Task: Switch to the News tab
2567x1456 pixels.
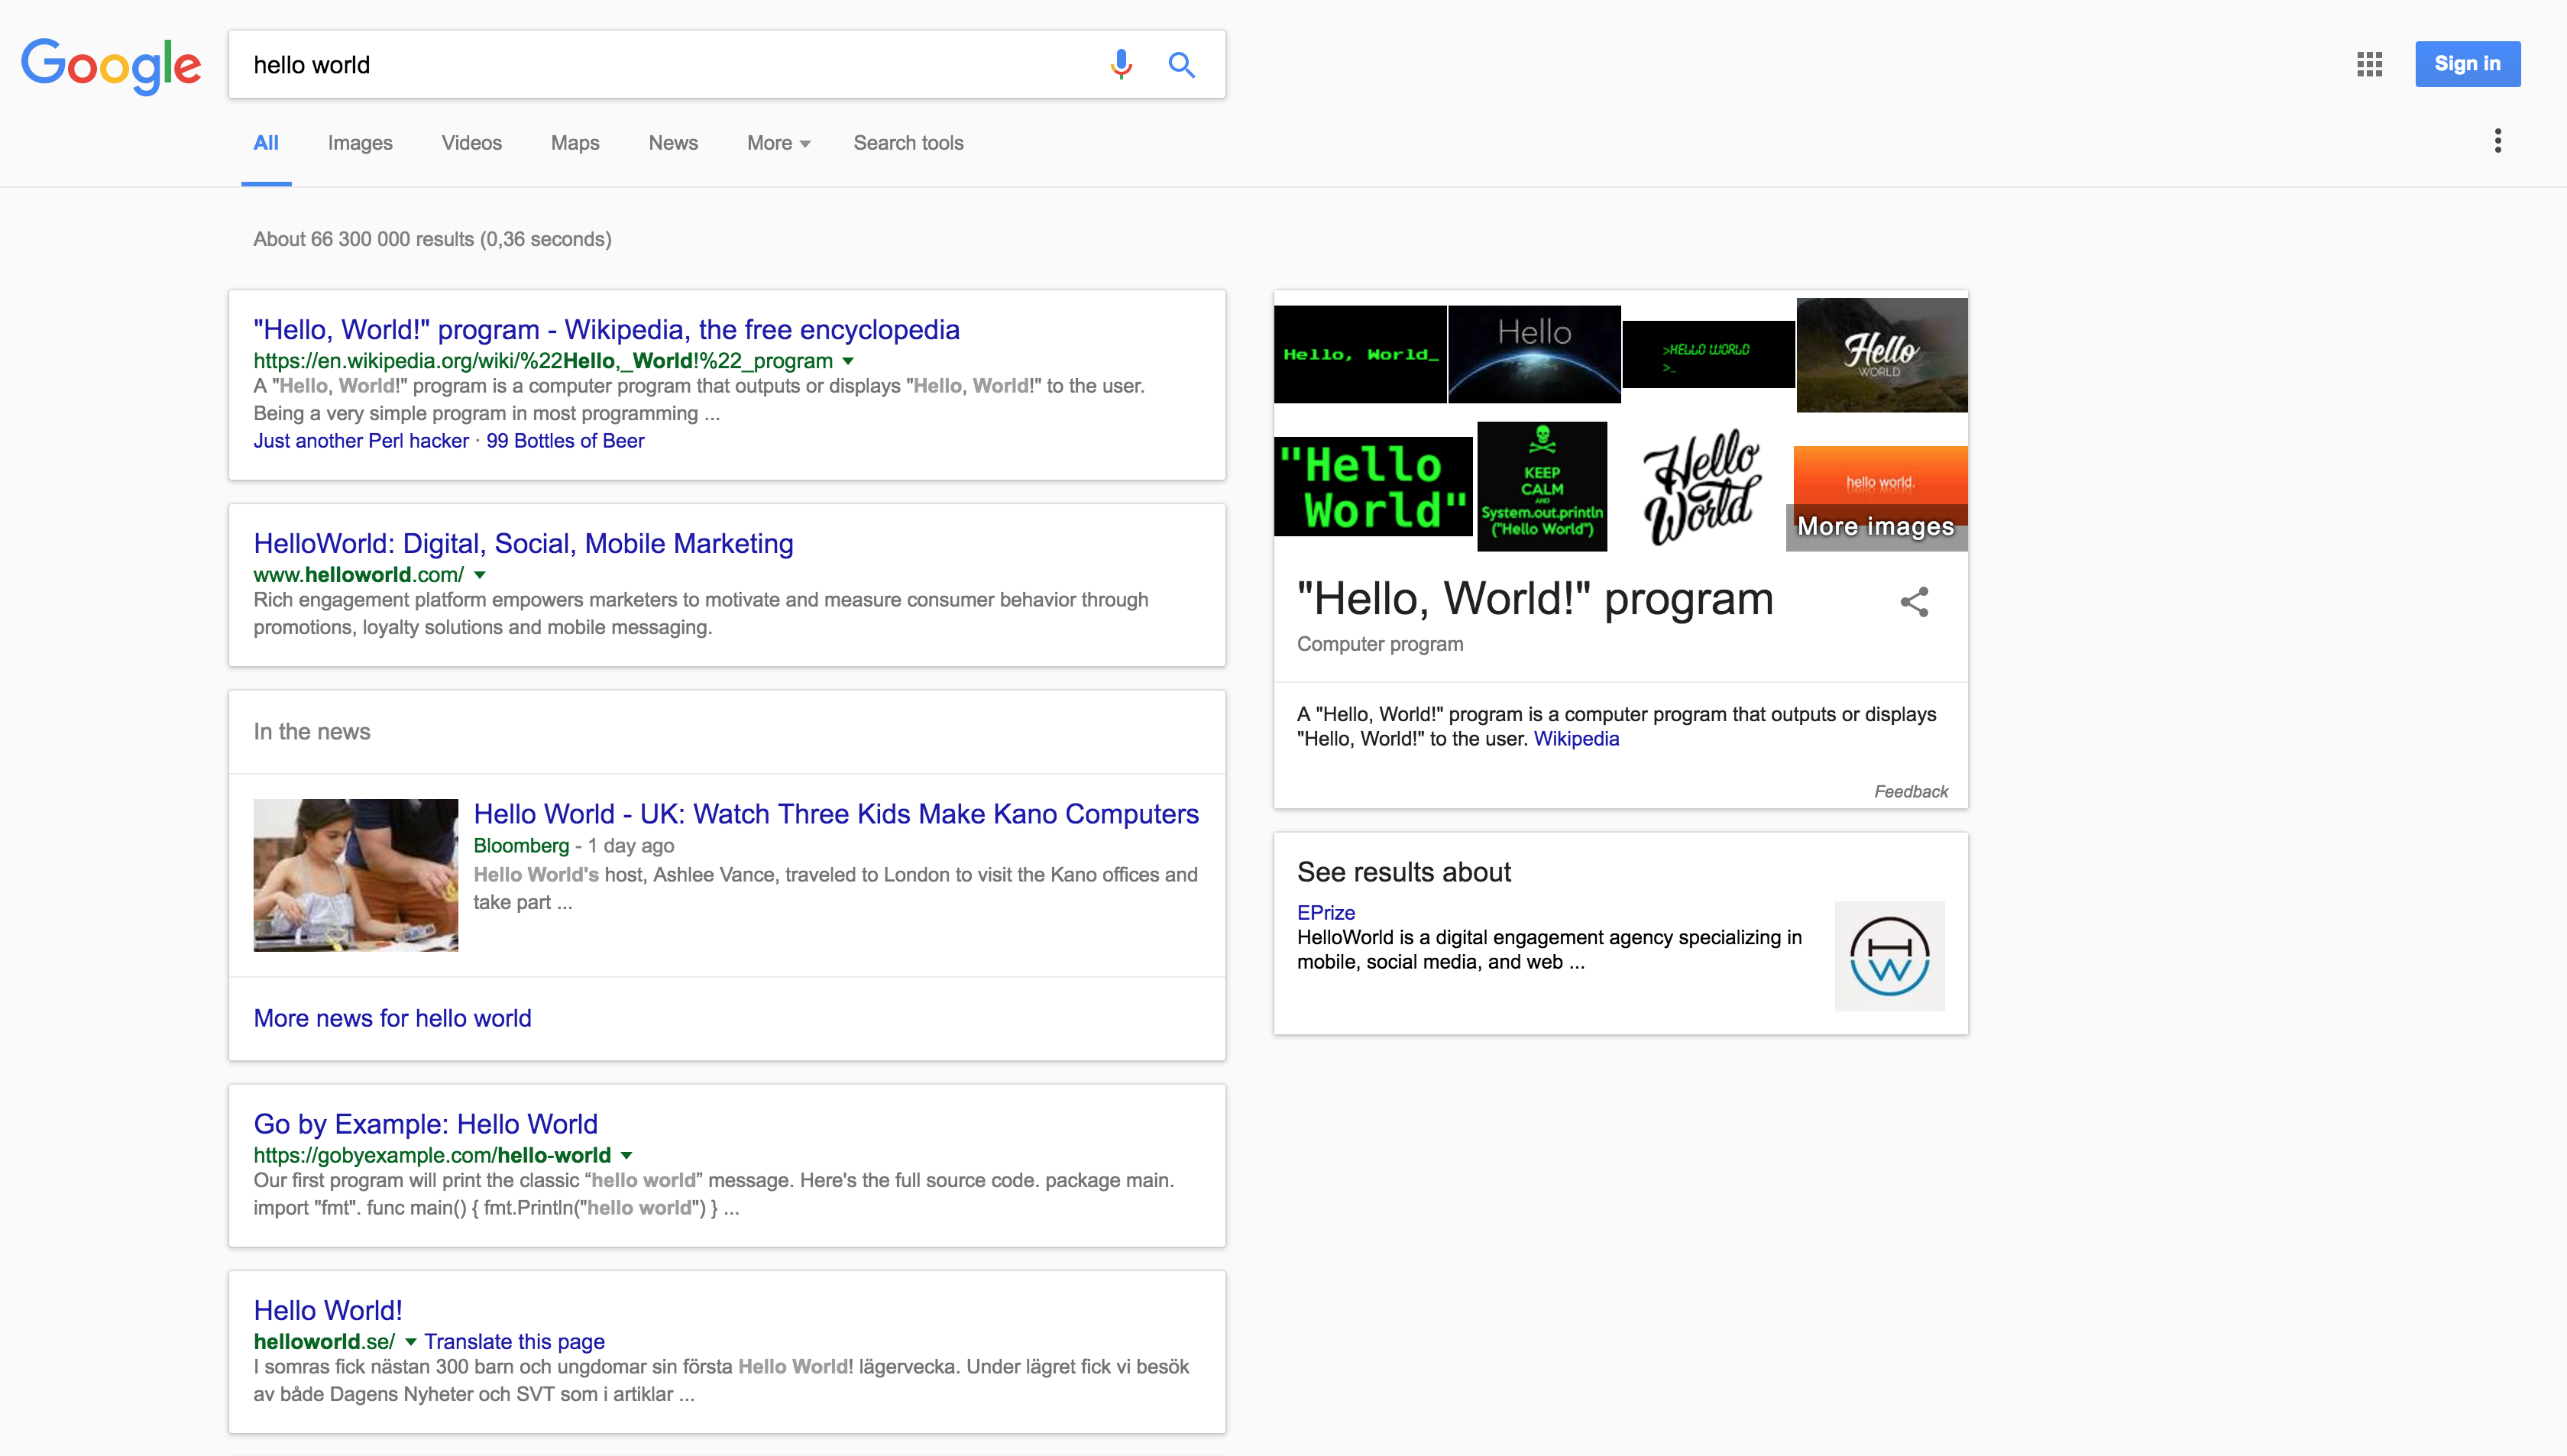Action: pyautogui.click(x=672, y=143)
